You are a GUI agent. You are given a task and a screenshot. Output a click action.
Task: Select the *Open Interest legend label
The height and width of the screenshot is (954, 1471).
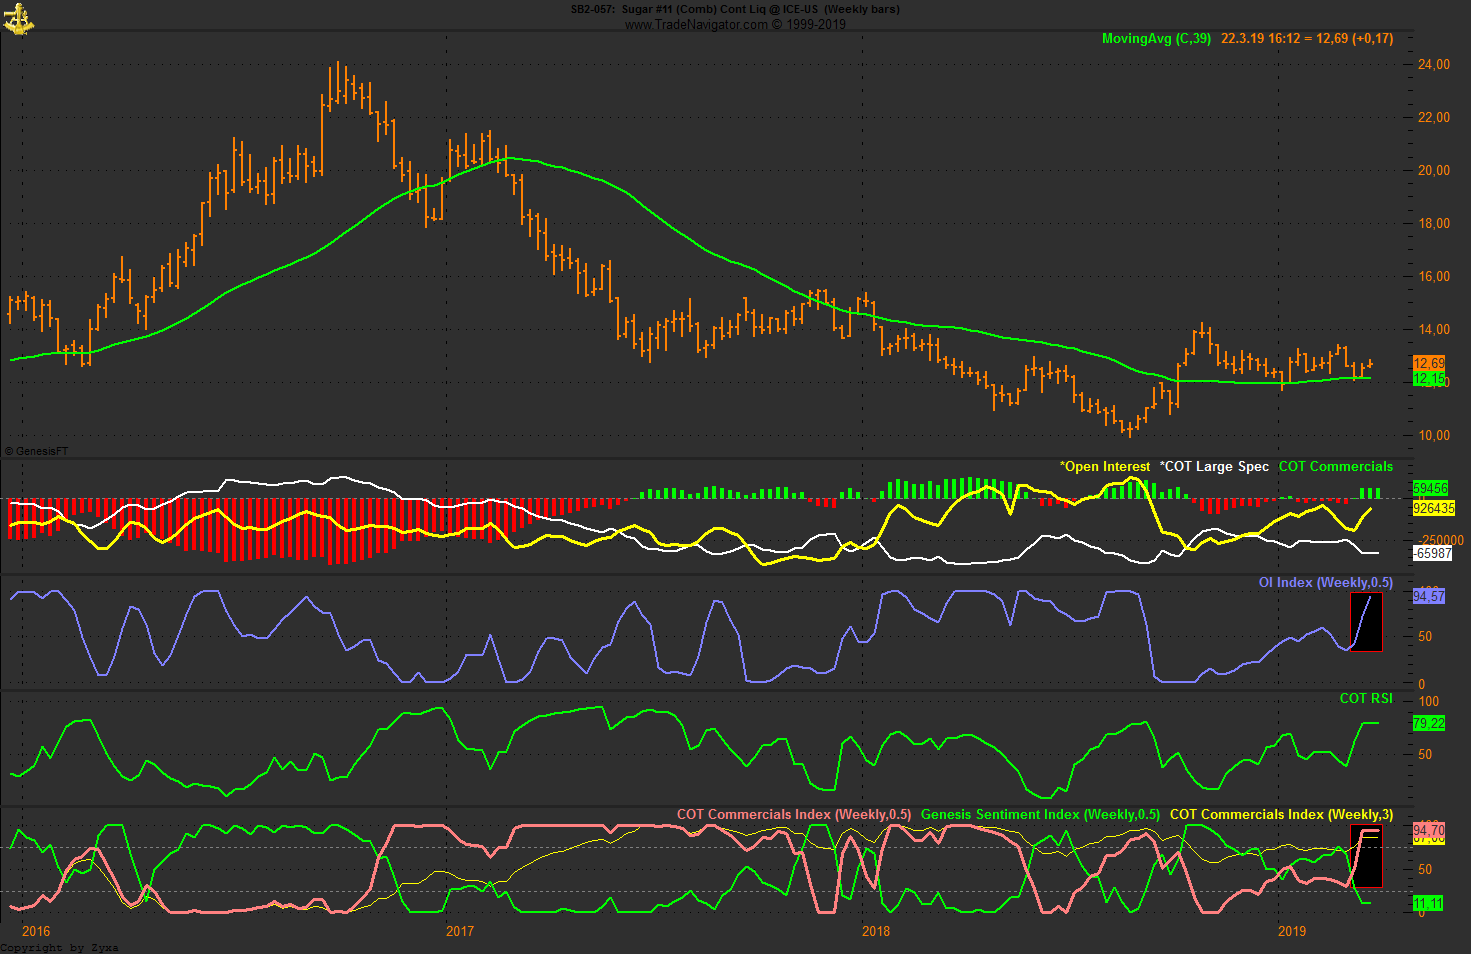1104,467
